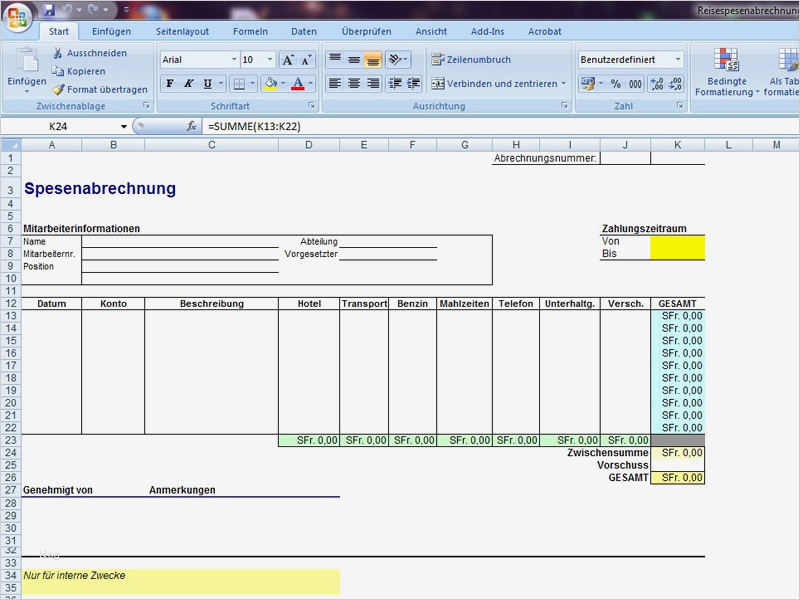The image size is (800, 600).
Task: Click the Einfügen paste icon
Action: click(x=27, y=60)
